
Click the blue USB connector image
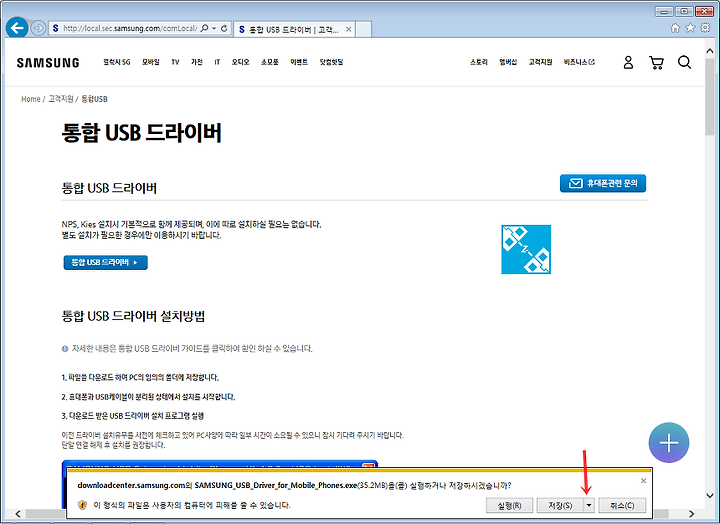pyautogui.click(x=526, y=249)
